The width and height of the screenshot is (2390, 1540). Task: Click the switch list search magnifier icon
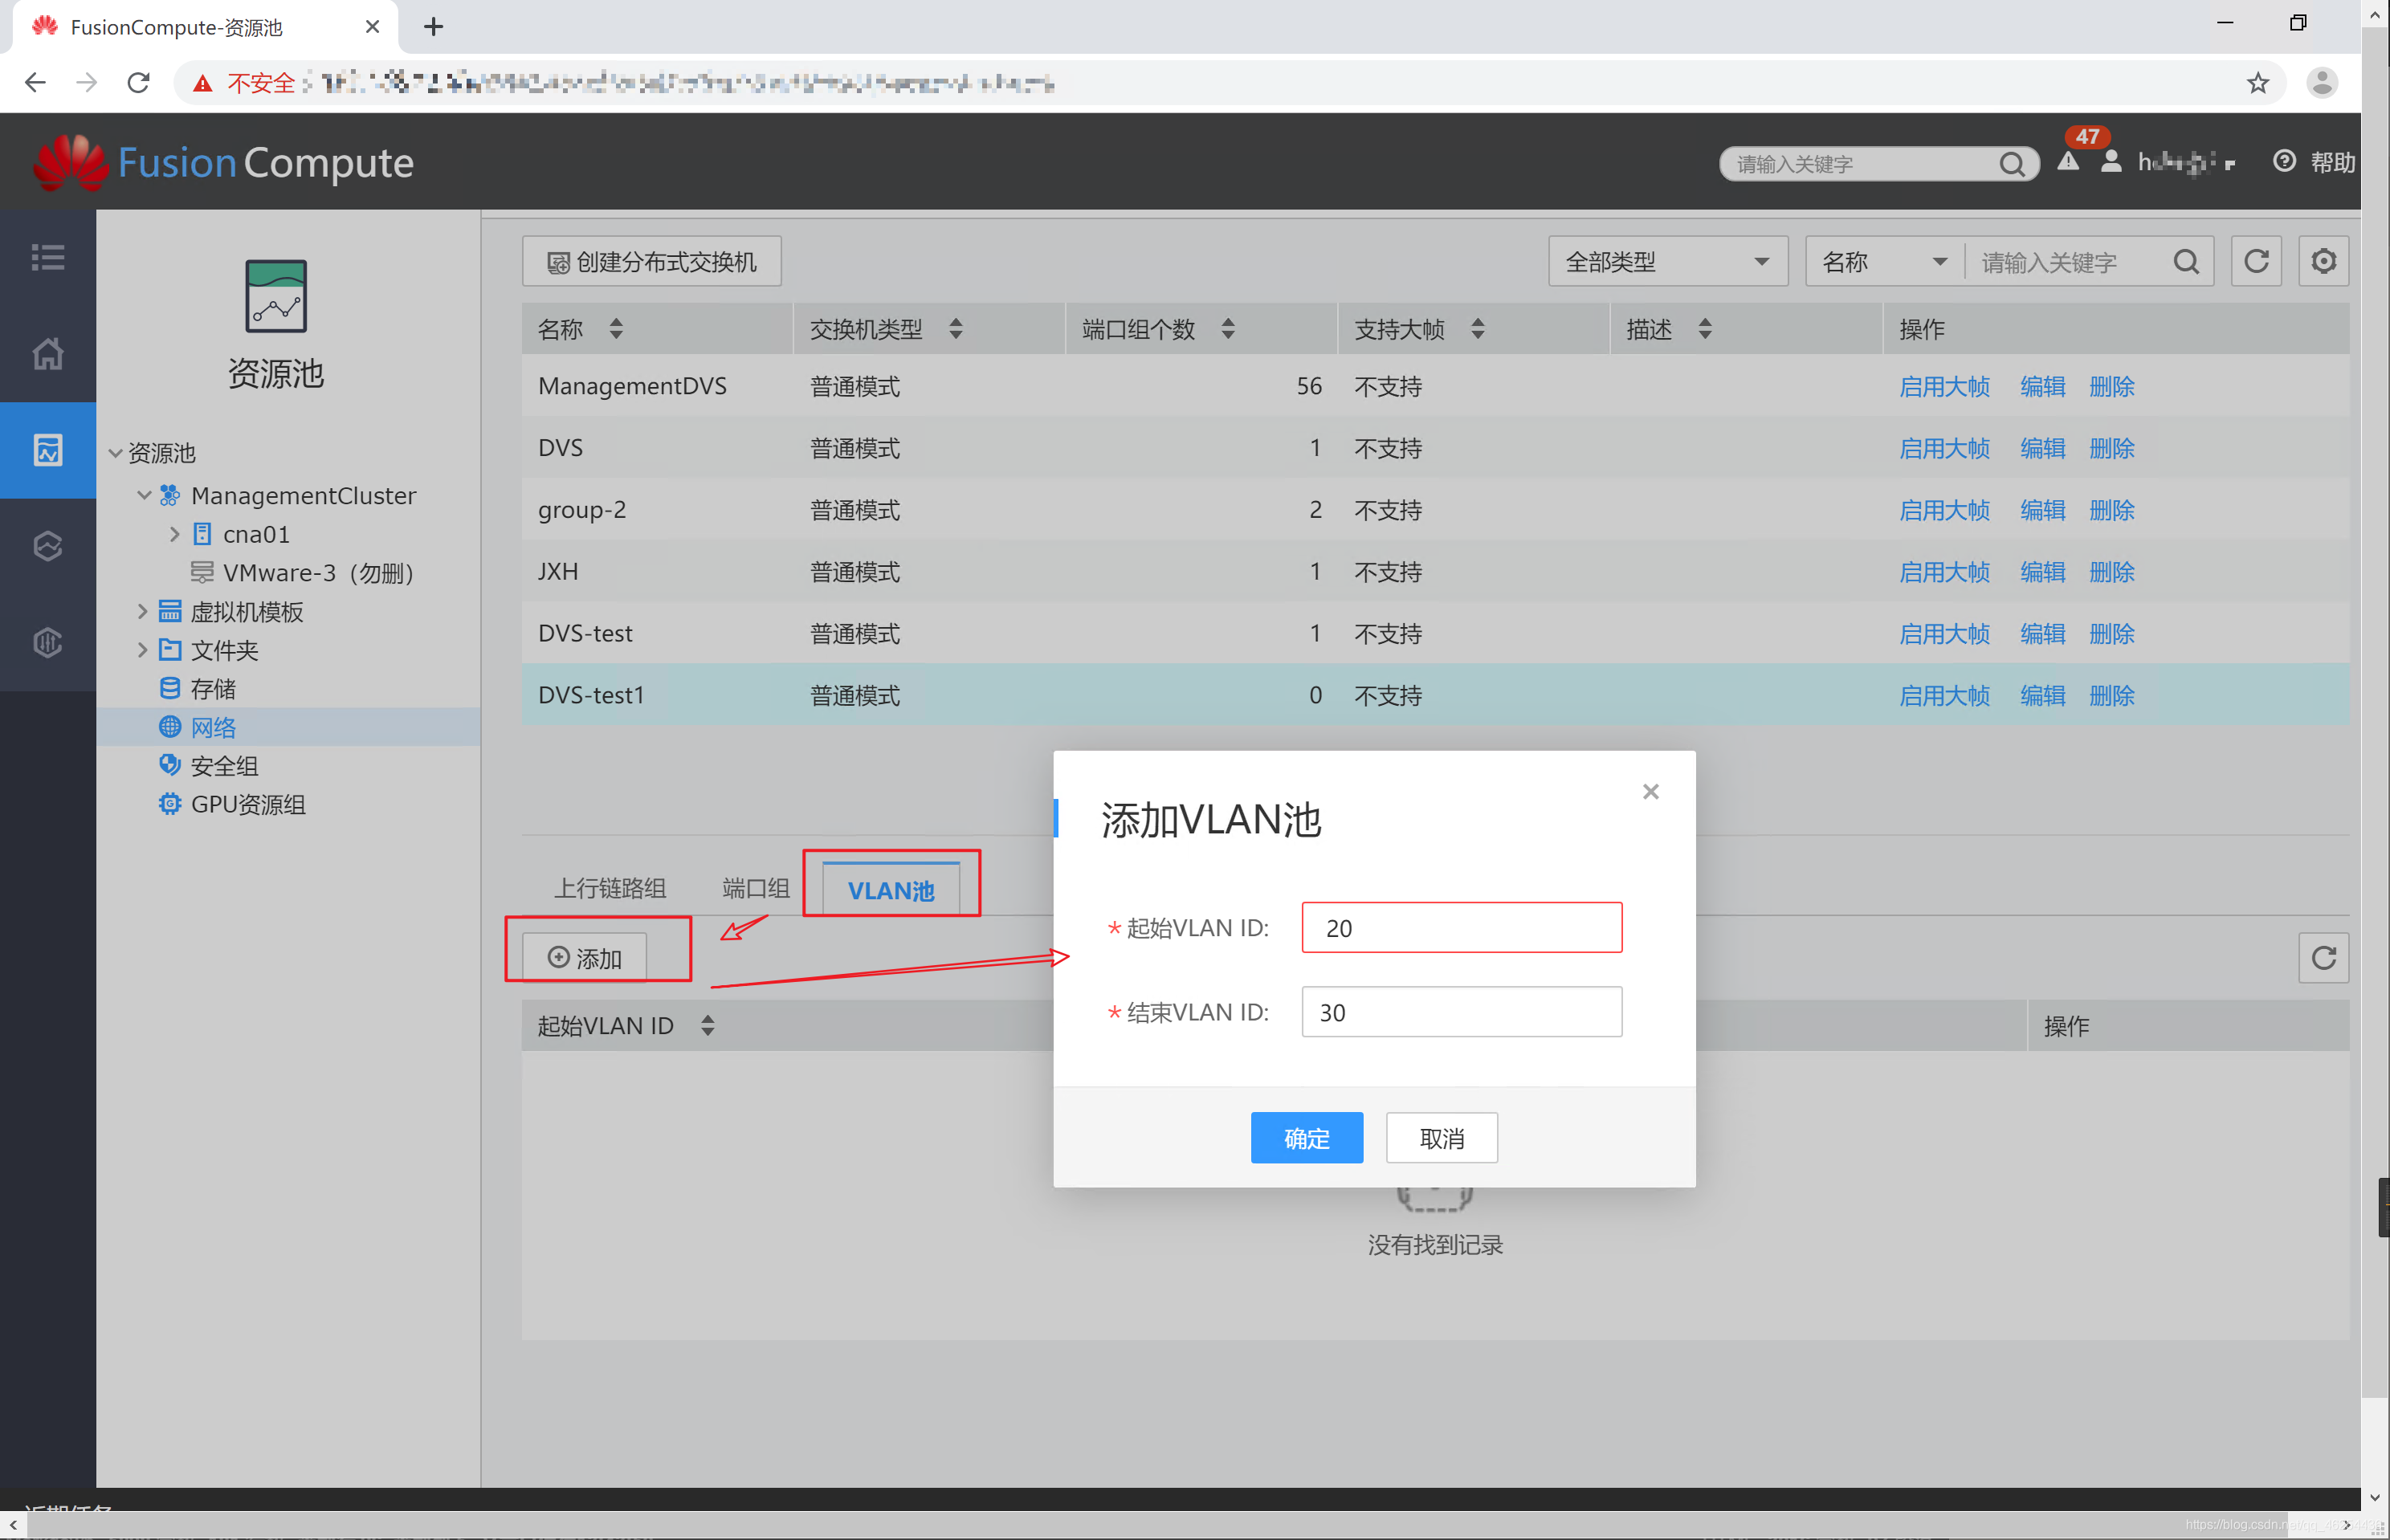[2187, 262]
